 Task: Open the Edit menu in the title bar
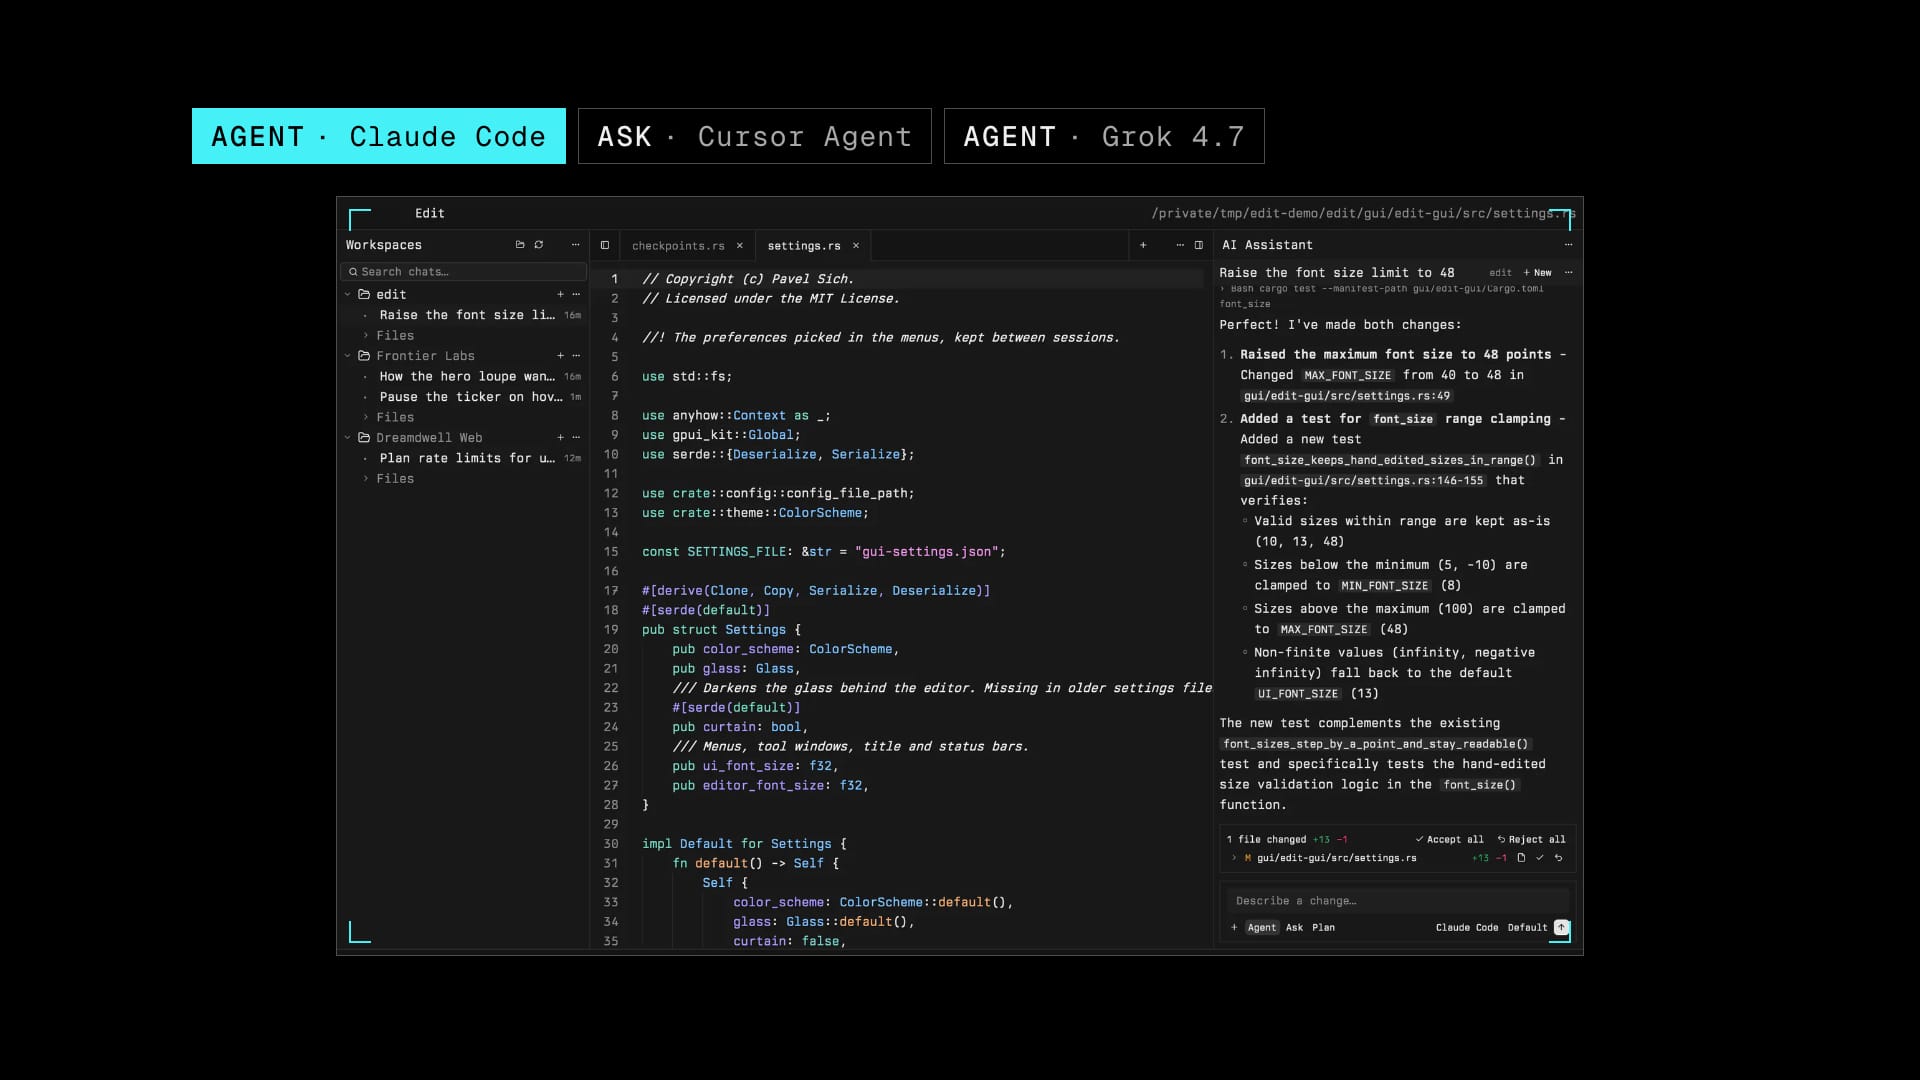(x=430, y=213)
